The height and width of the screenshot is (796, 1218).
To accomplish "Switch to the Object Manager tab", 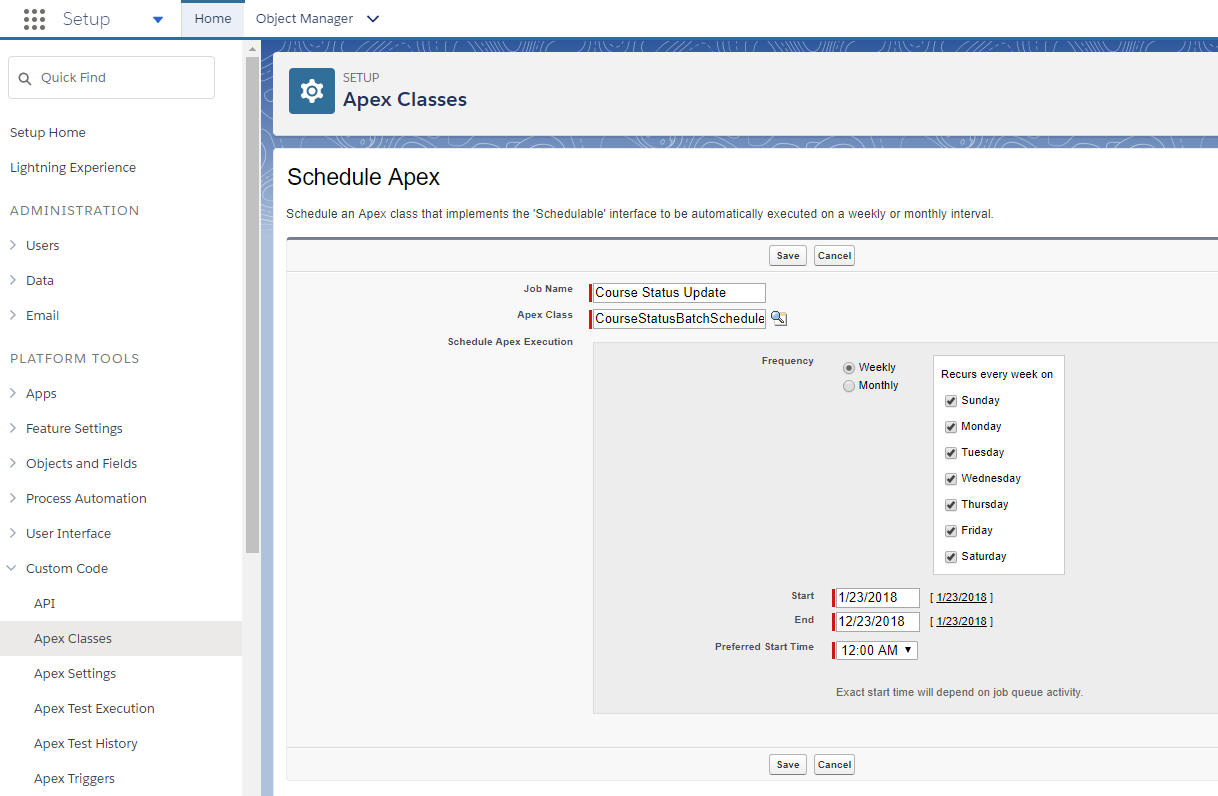I will 304,19.
